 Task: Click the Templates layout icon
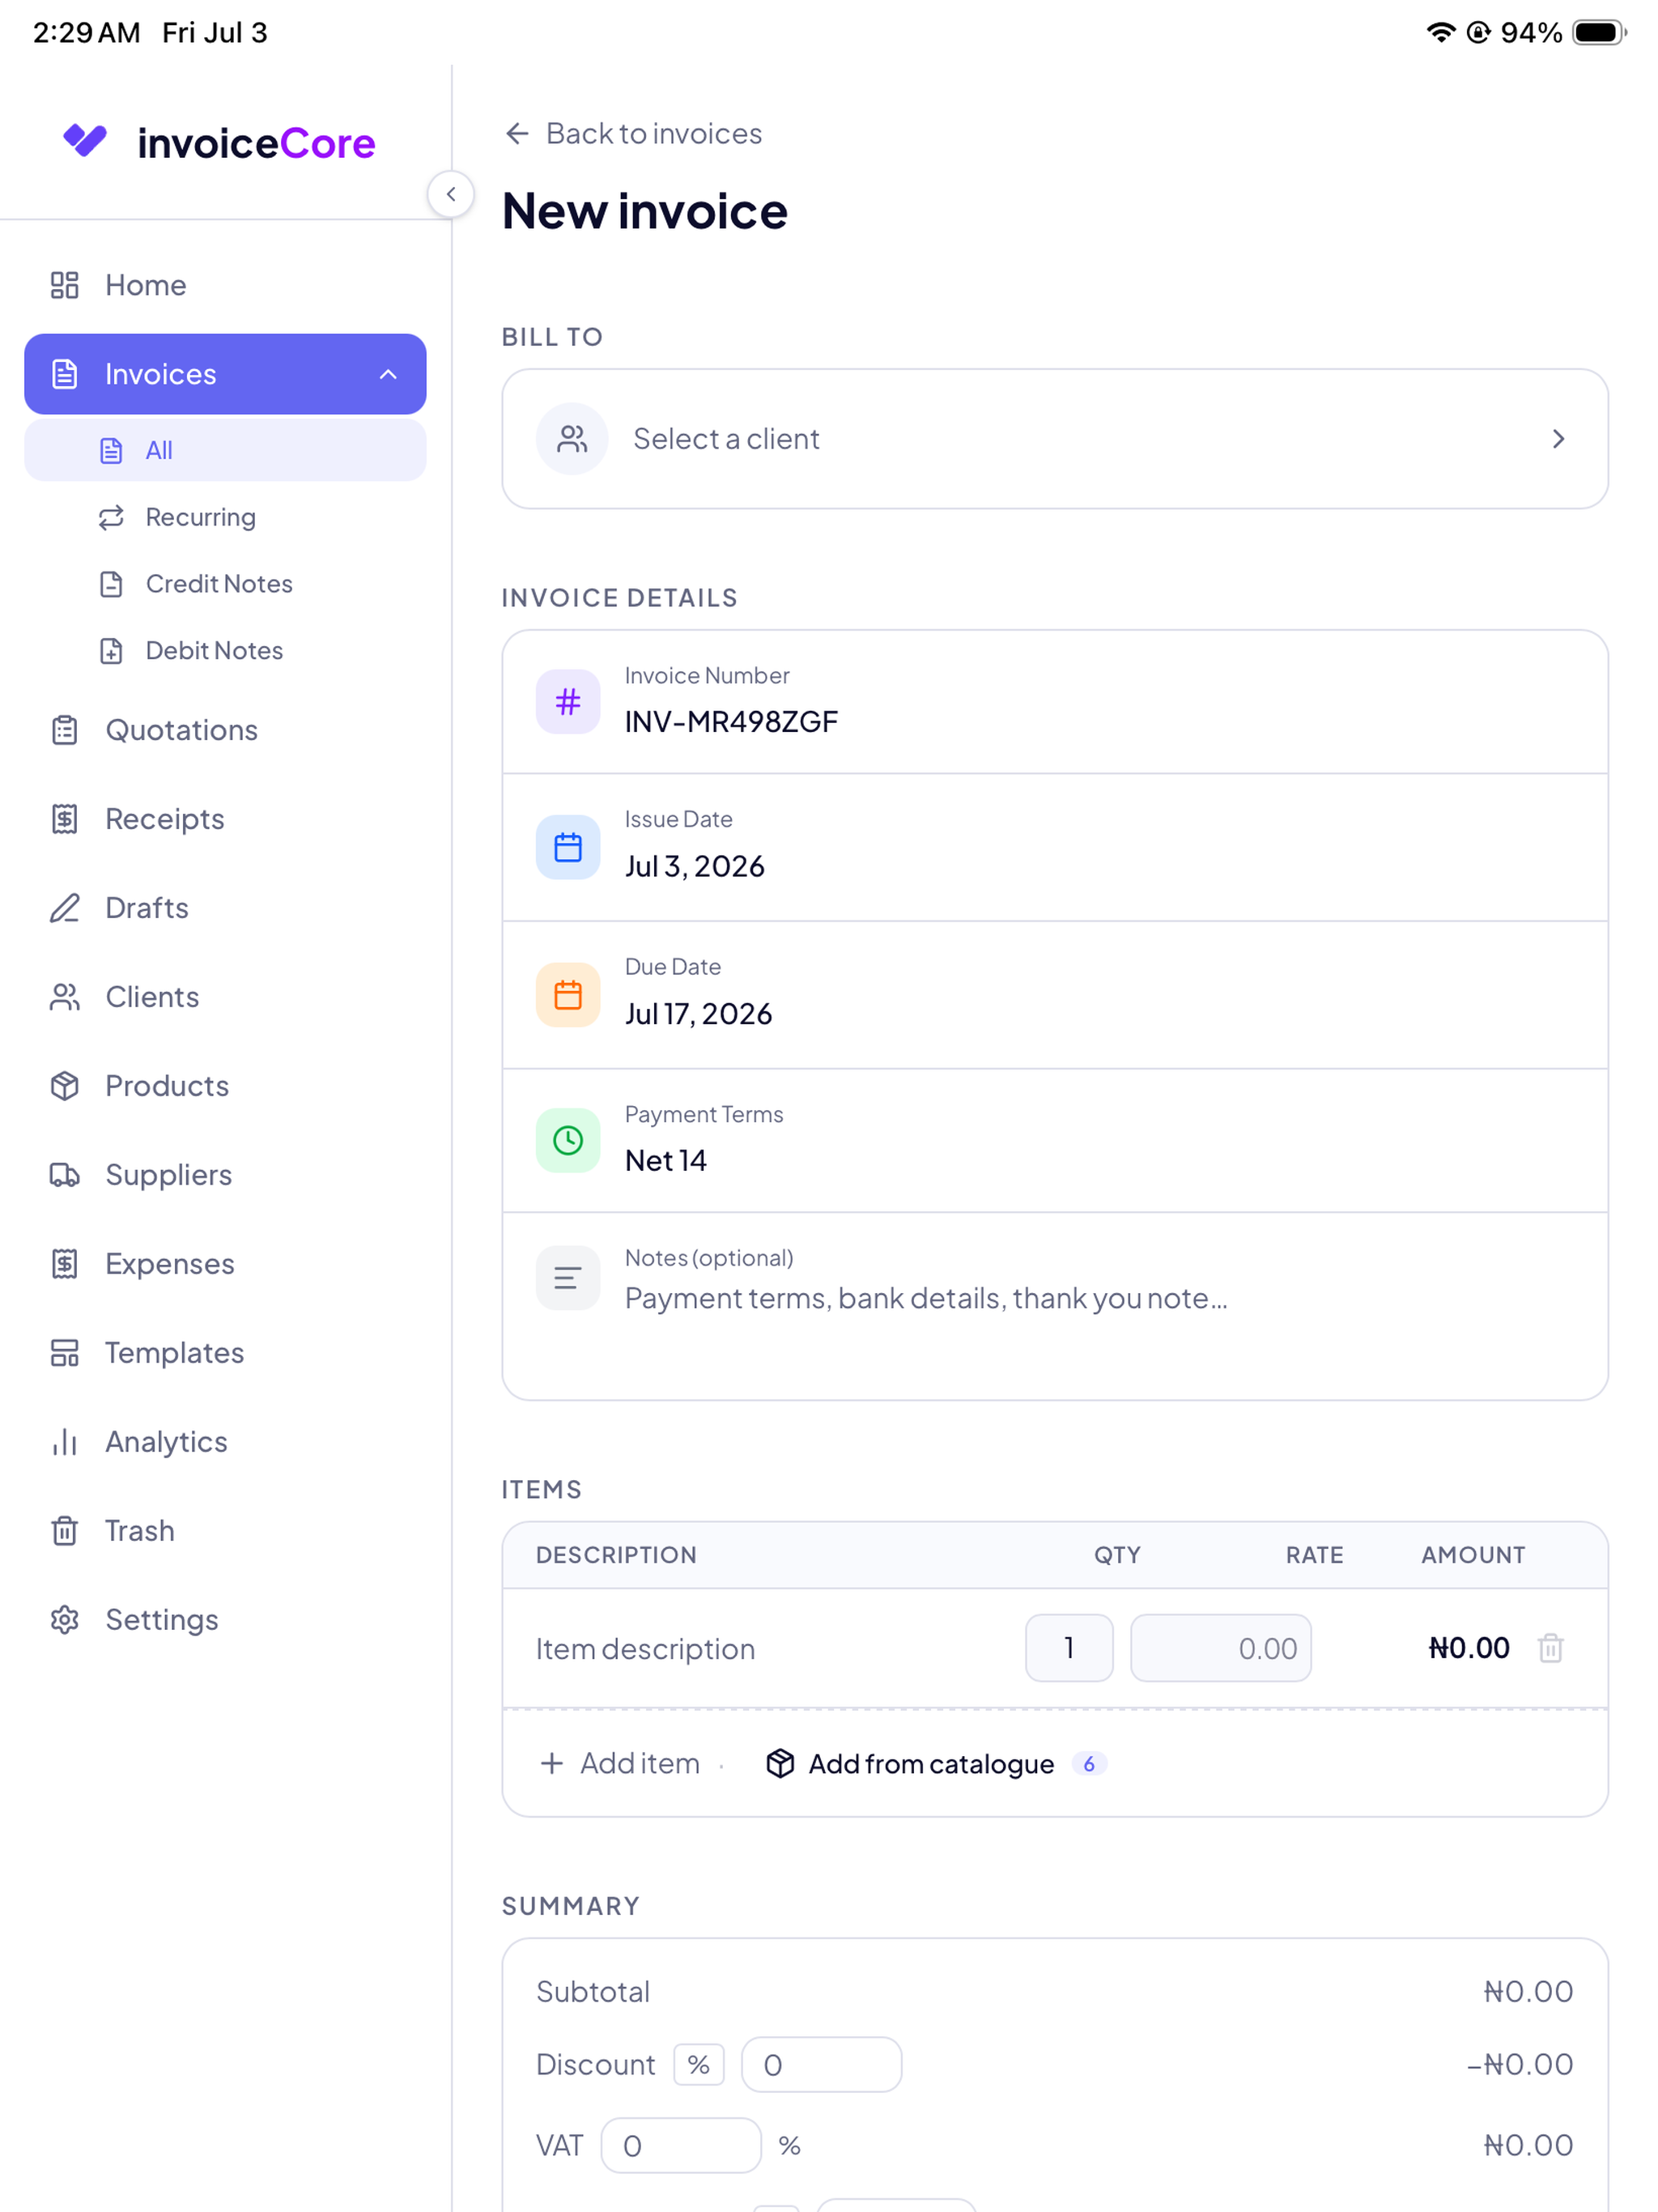click(x=65, y=1353)
